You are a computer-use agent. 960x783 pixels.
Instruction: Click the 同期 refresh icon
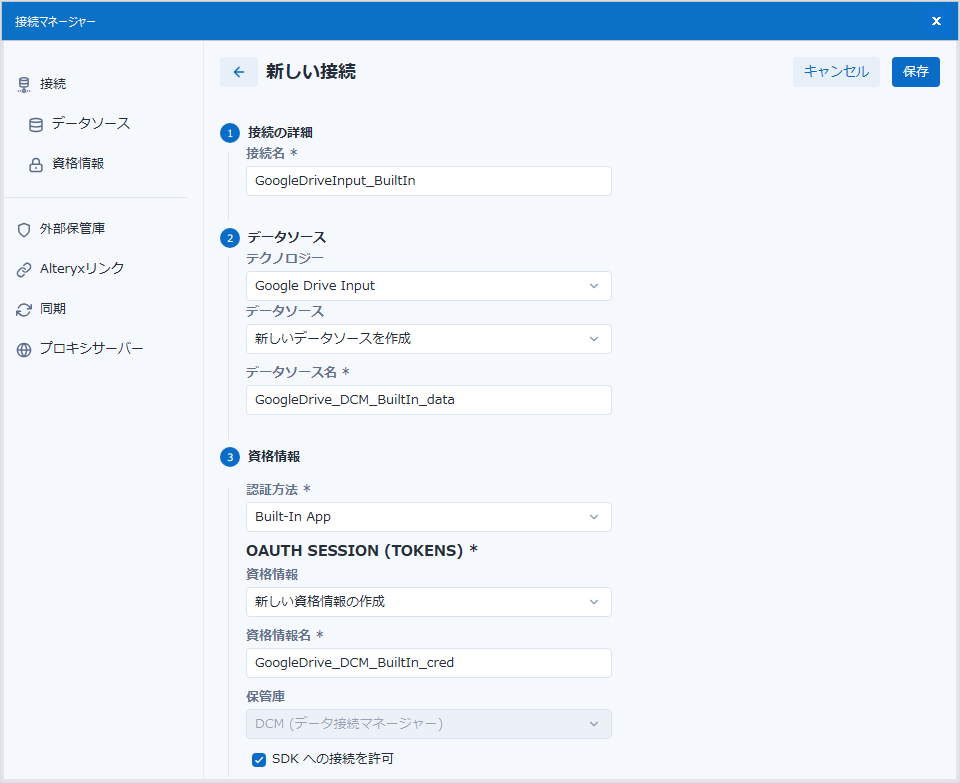pyautogui.click(x=24, y=310)
